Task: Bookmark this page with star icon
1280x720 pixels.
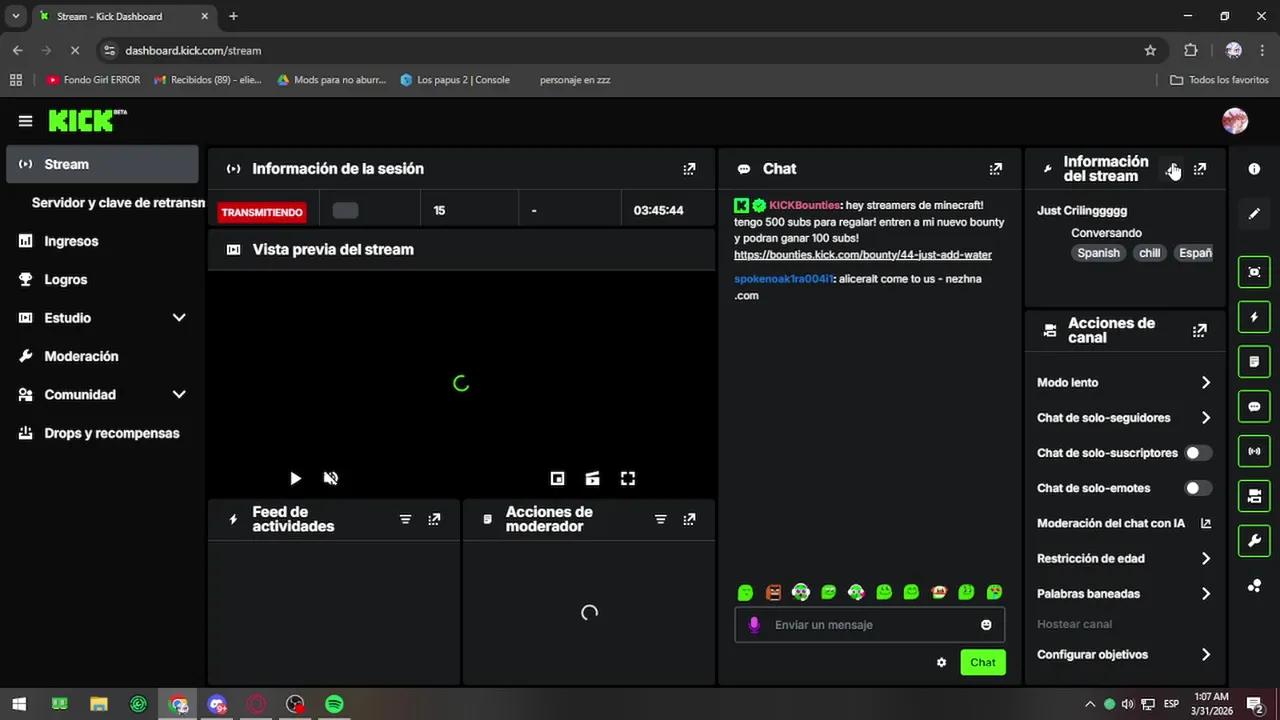Action: pos(1150,50)
